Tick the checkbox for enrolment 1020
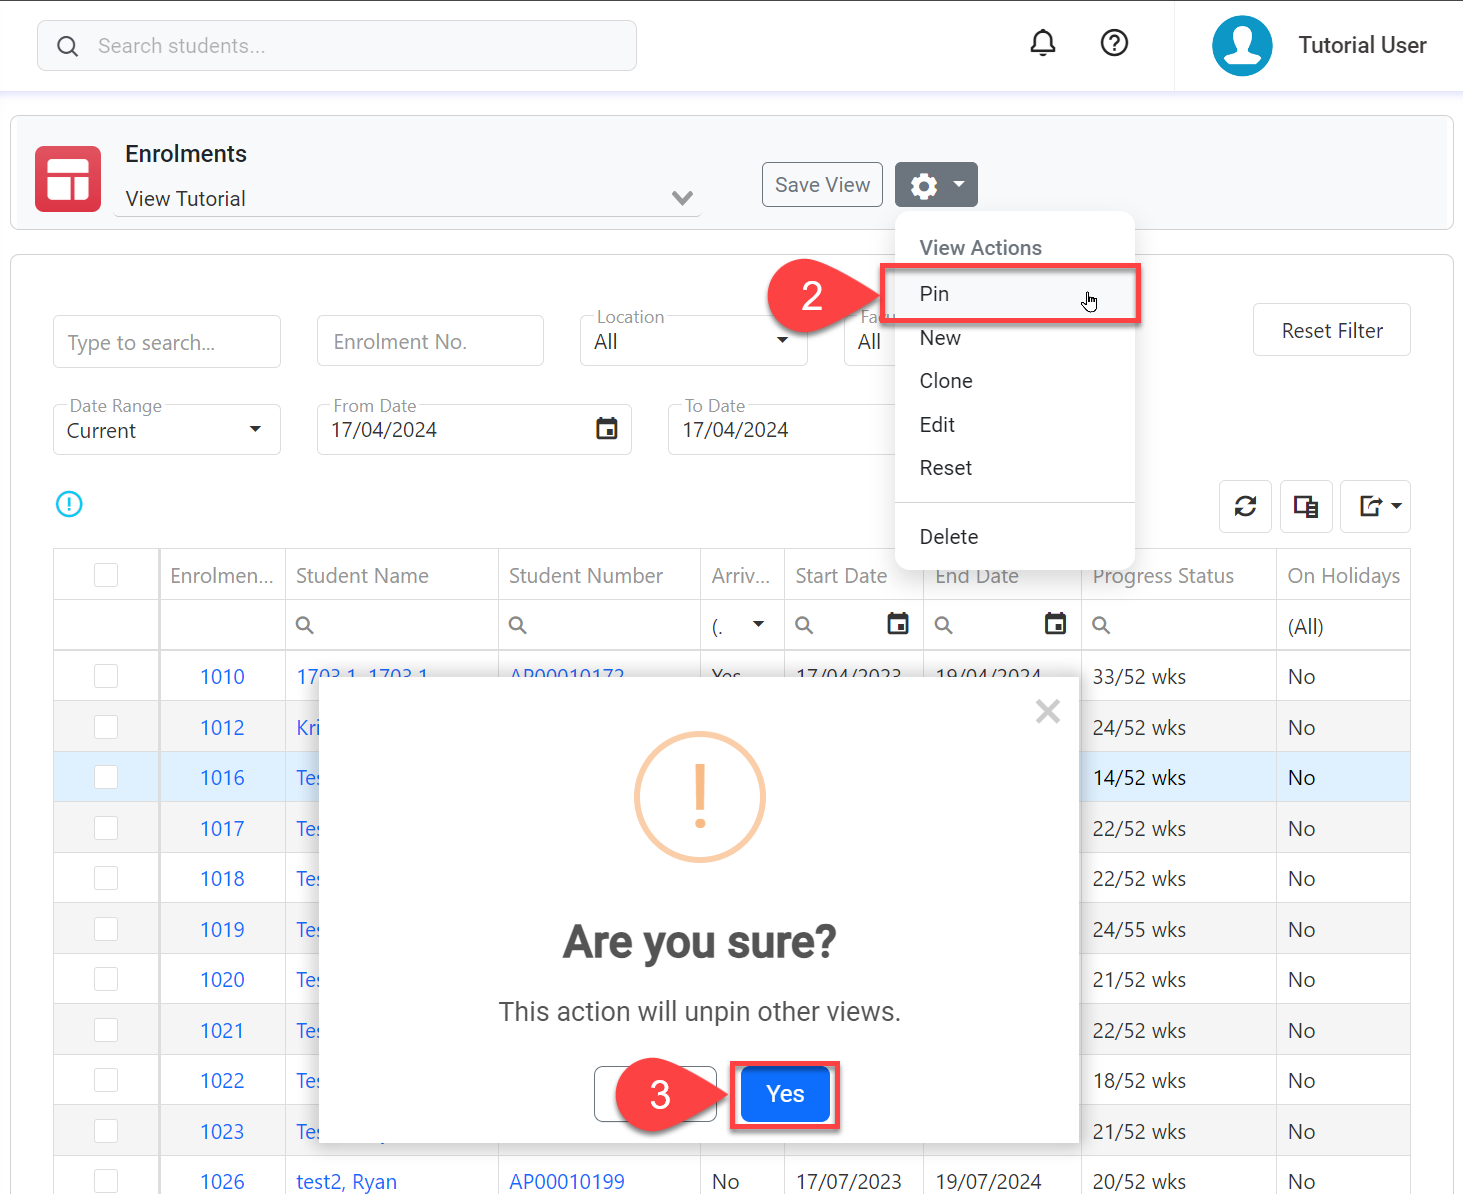Image resolution: width=1463 pixels, height=1194 pixels. point(106,979)
